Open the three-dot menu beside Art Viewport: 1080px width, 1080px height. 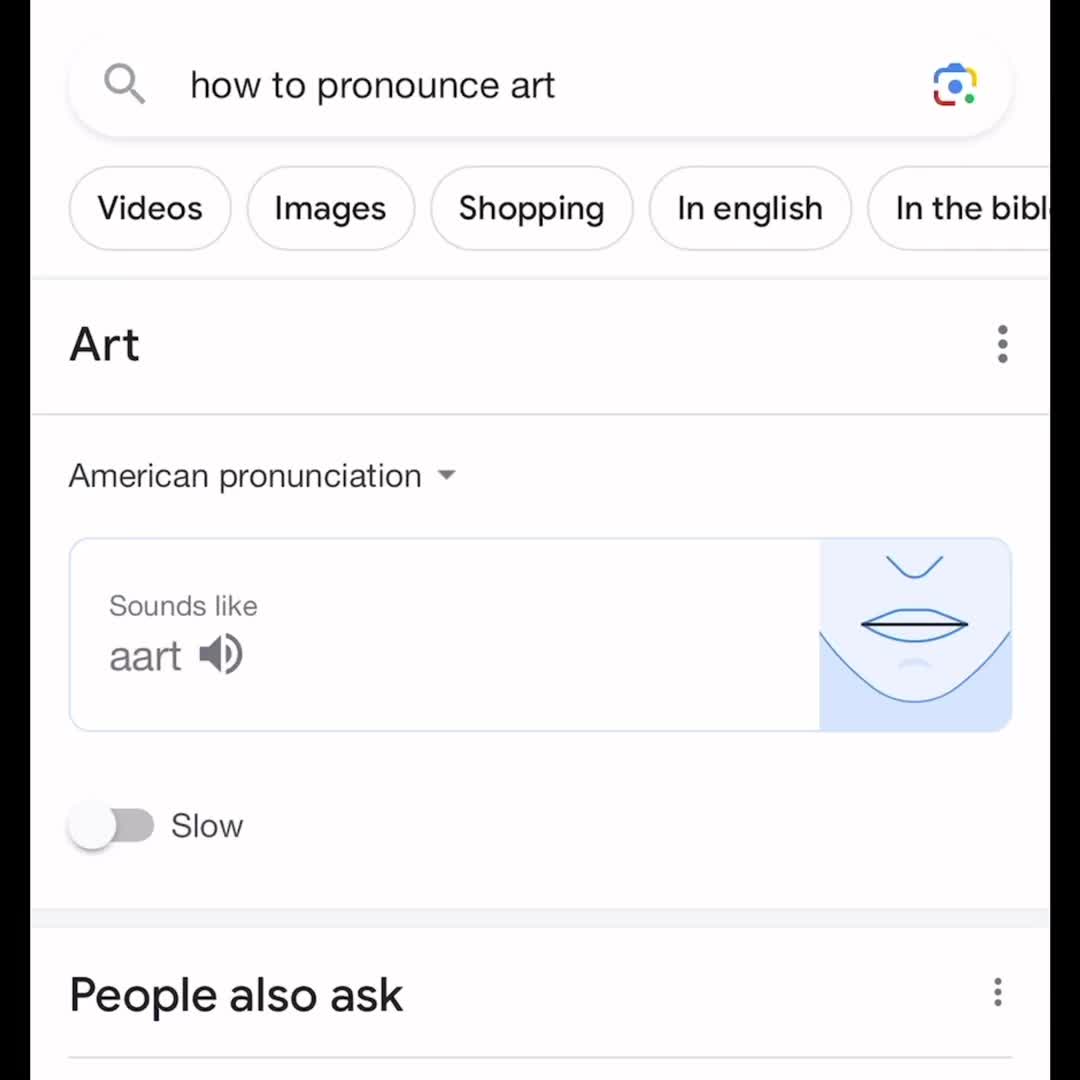point(1002,344)
